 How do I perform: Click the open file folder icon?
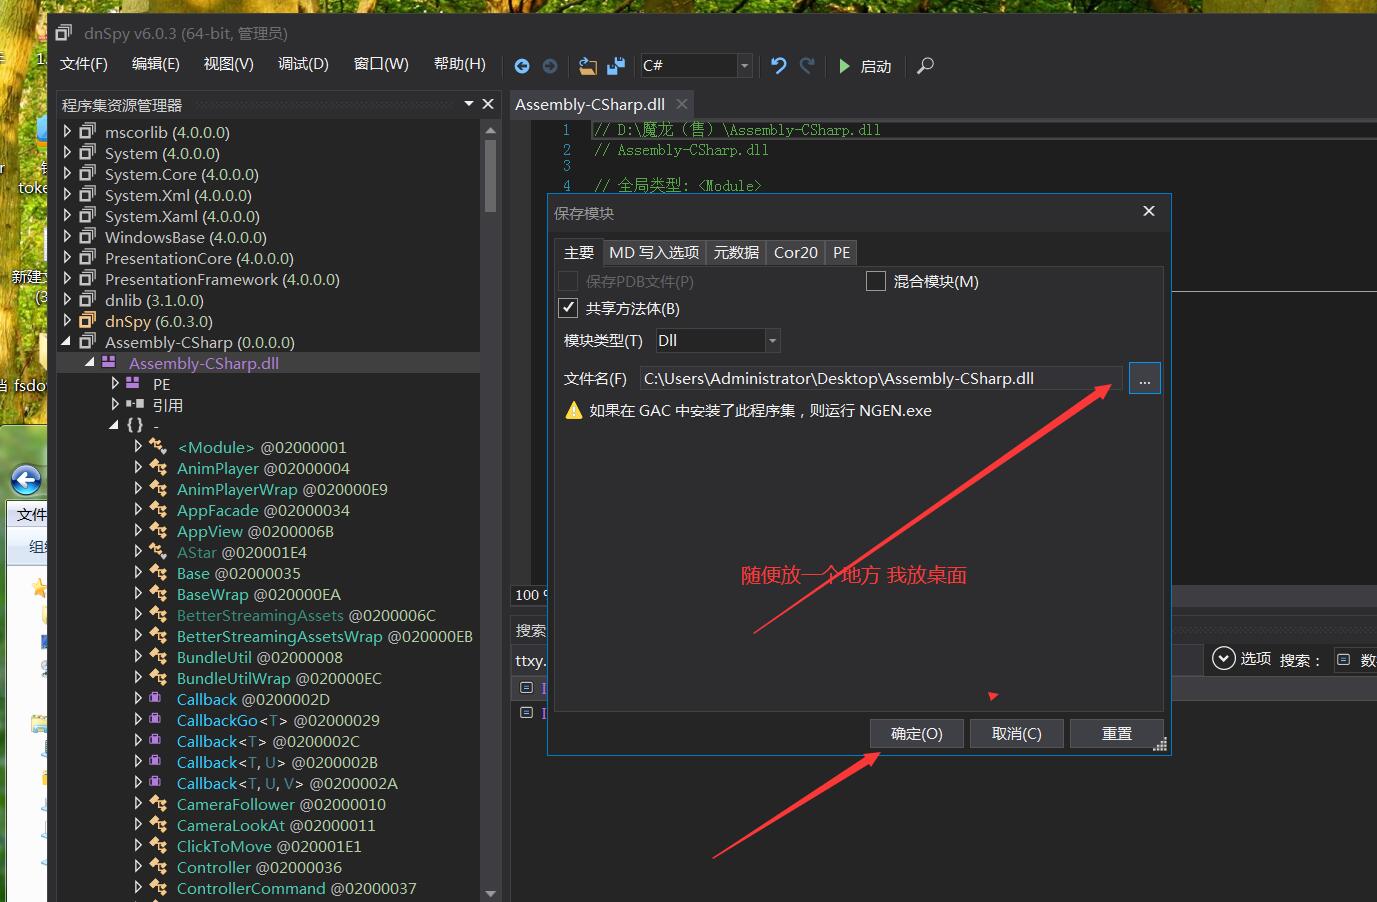[588, 66]
